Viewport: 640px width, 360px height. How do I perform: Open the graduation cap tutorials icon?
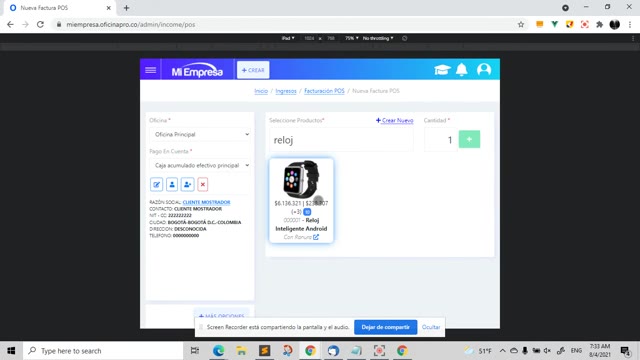(442, 70)
